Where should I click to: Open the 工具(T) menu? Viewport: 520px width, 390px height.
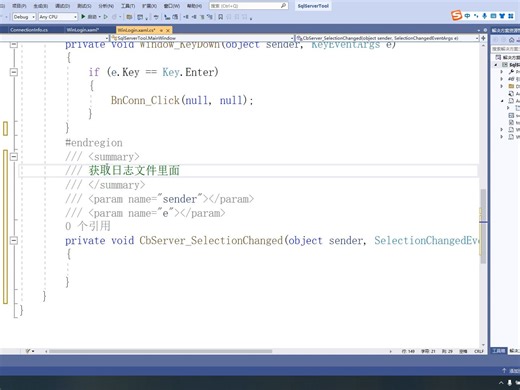pyautogui.click(x=128, y=6)
